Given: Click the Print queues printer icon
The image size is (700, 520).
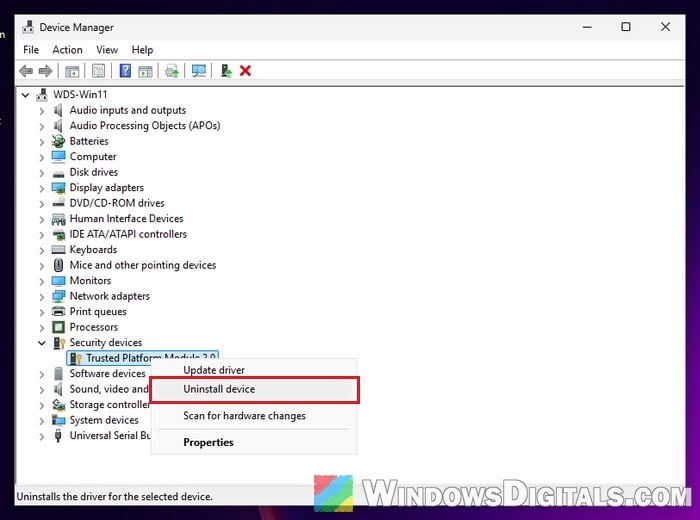Looking at the screenshot, I should [x=58, y=312].
